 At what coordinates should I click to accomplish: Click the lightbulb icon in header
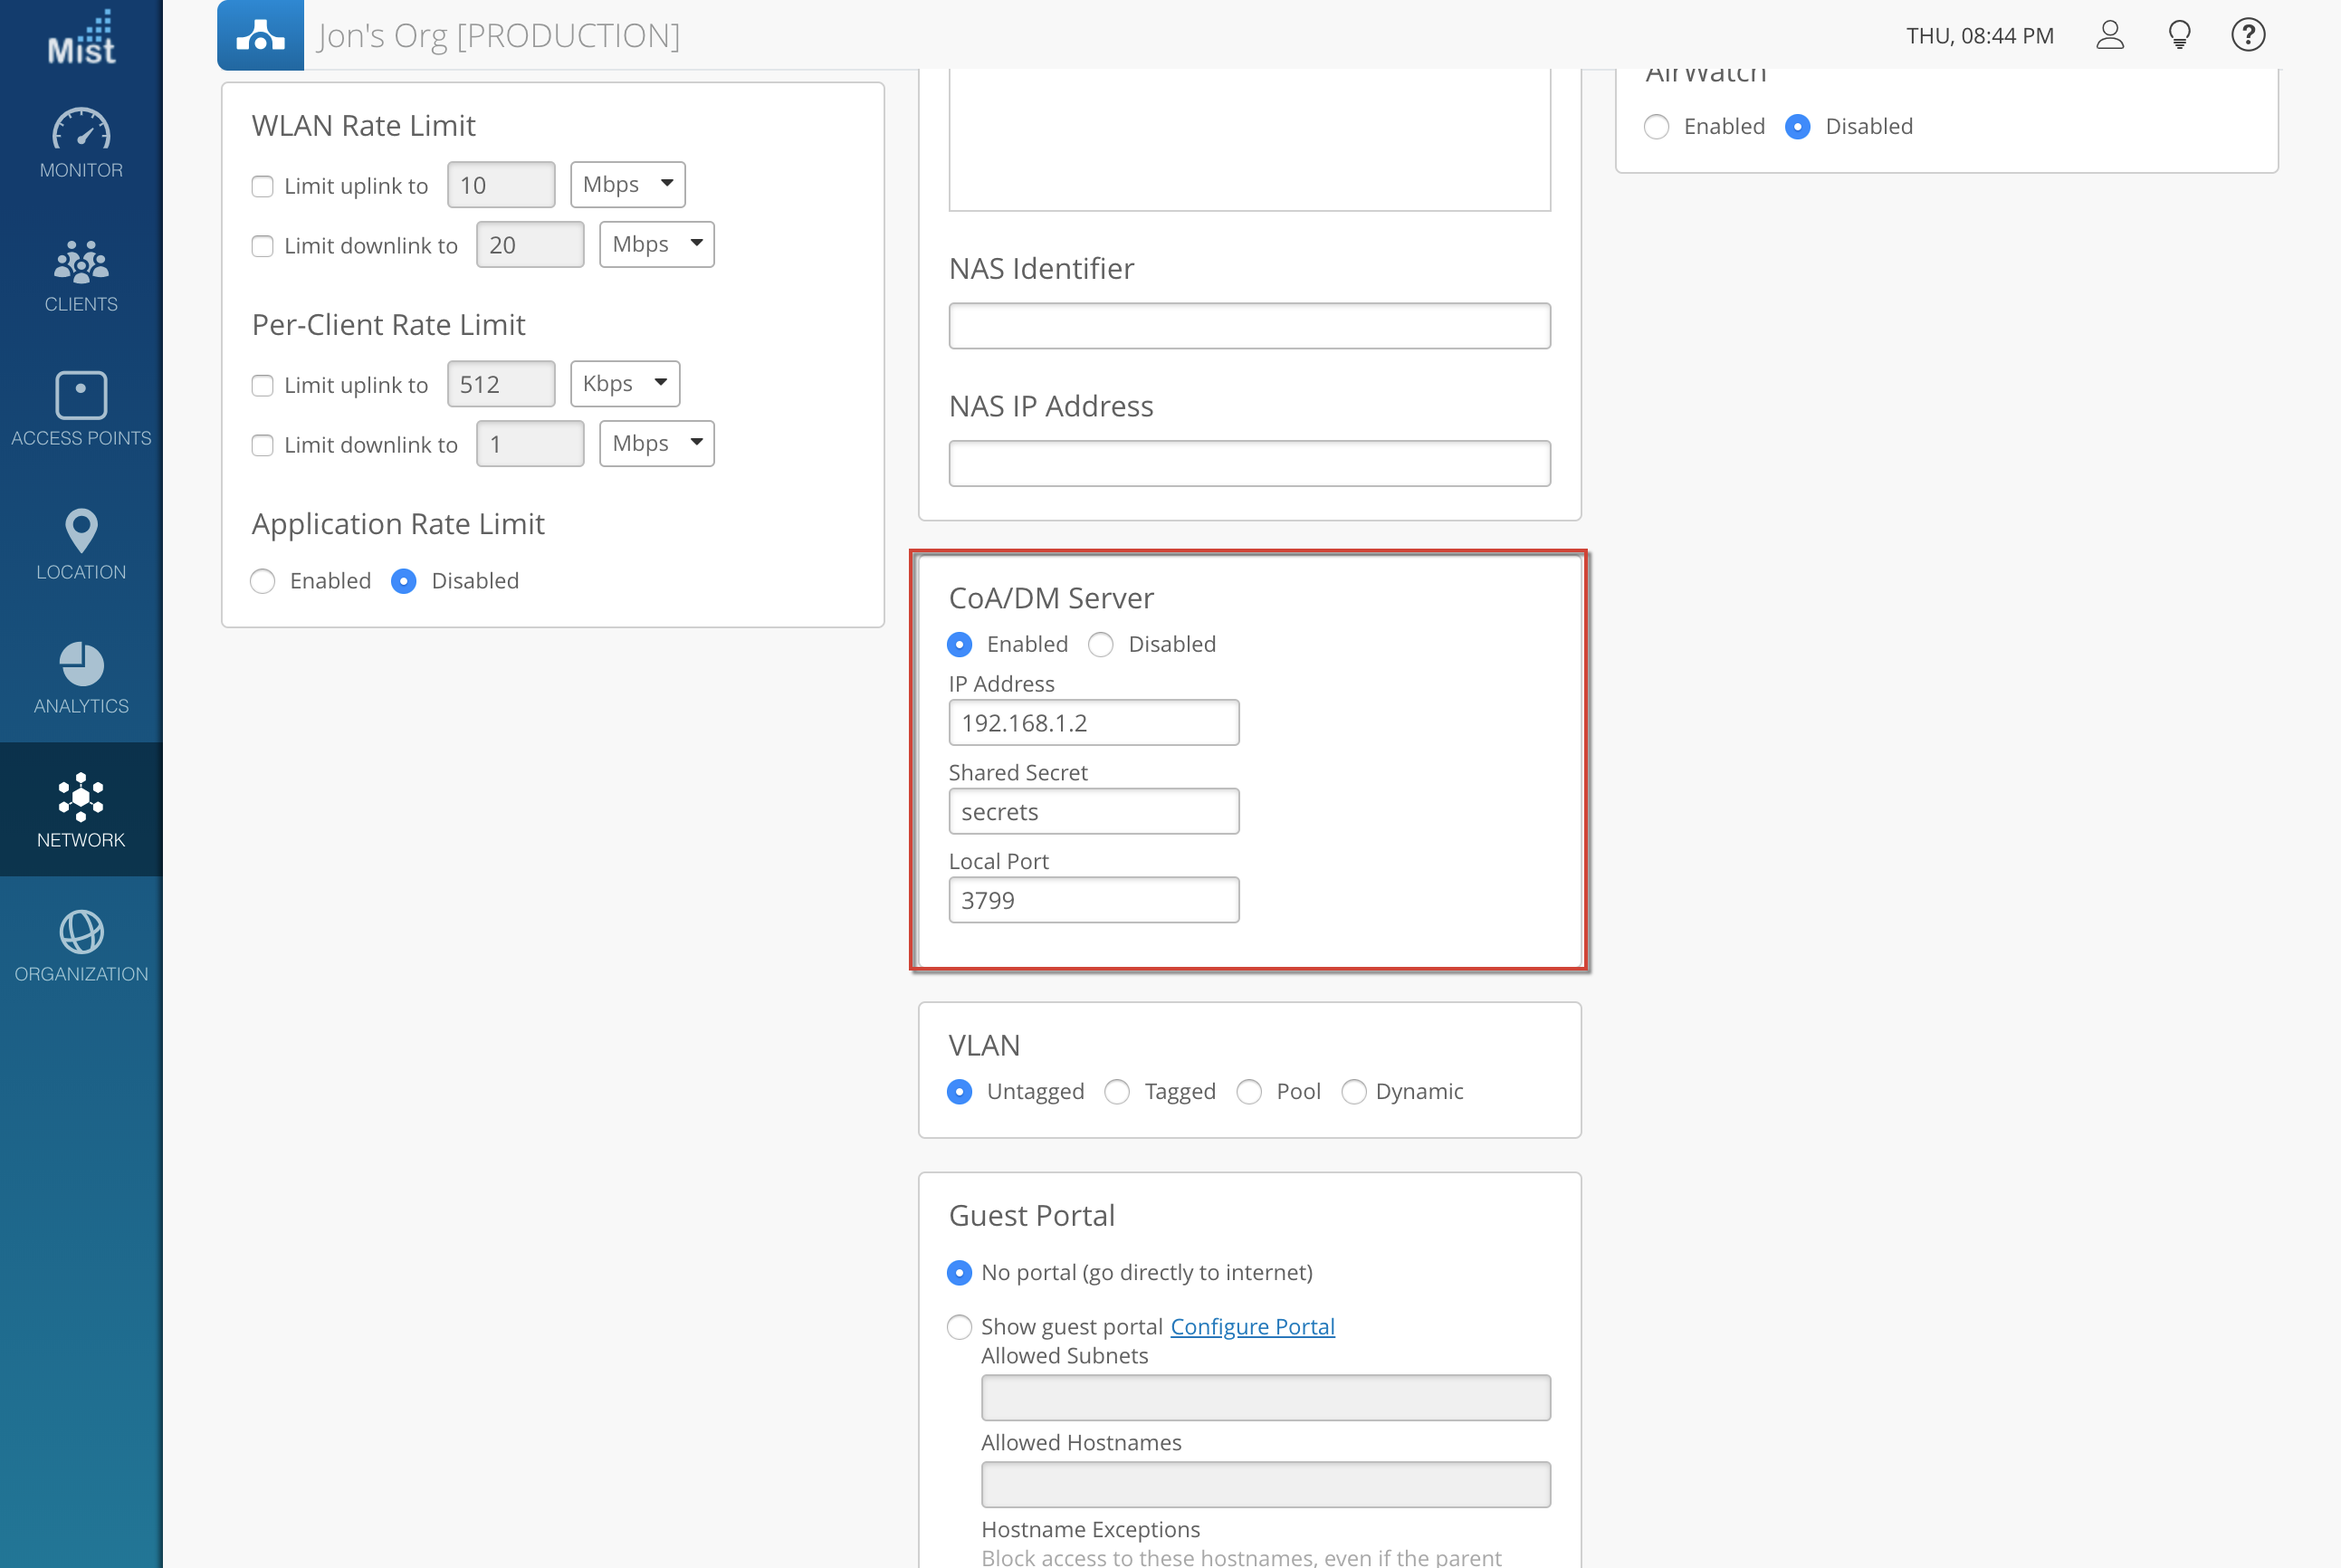coord(2179,35)
